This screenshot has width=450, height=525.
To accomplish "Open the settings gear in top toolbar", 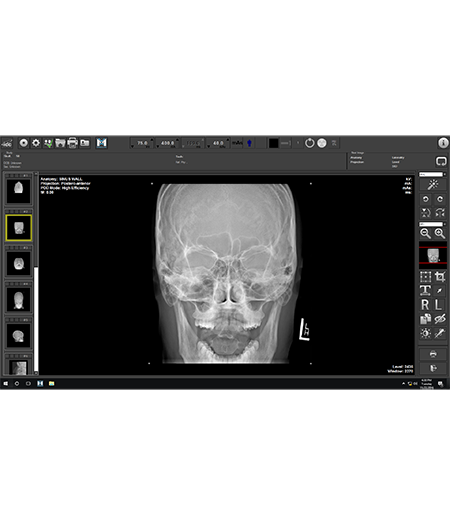I will click(36, 143).
